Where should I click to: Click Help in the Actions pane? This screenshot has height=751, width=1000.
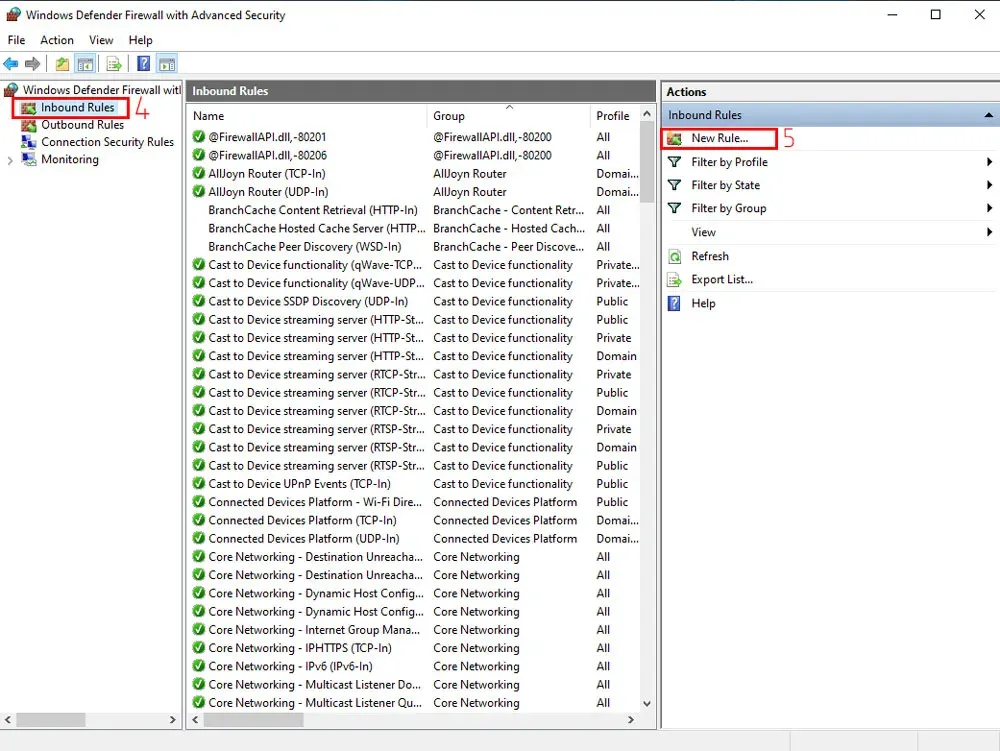coord(703,303)
